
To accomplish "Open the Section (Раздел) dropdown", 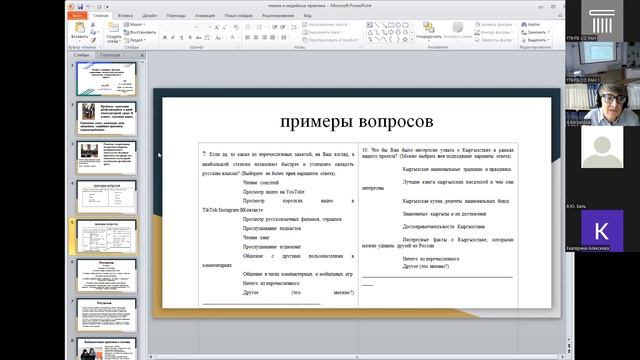I will coord(135,40).
